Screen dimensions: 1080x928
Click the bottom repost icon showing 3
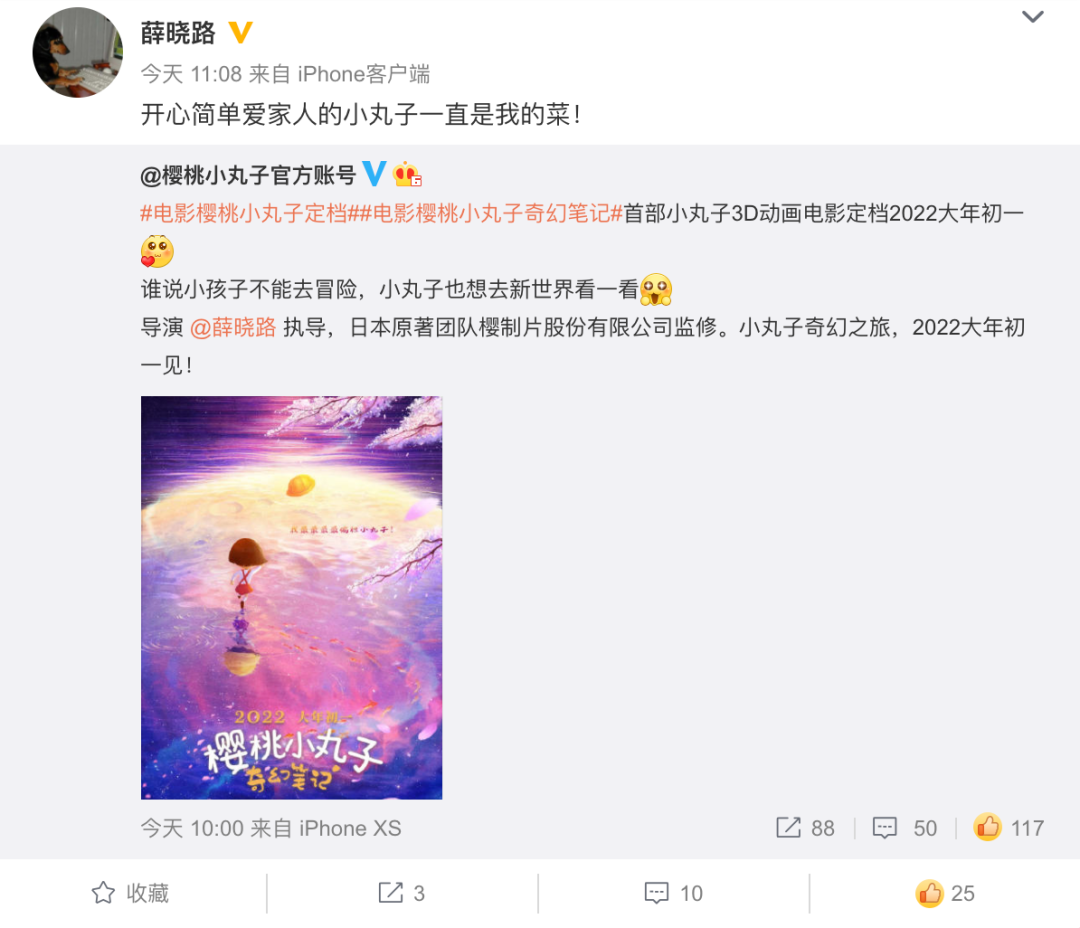click(x=391, y=893)
